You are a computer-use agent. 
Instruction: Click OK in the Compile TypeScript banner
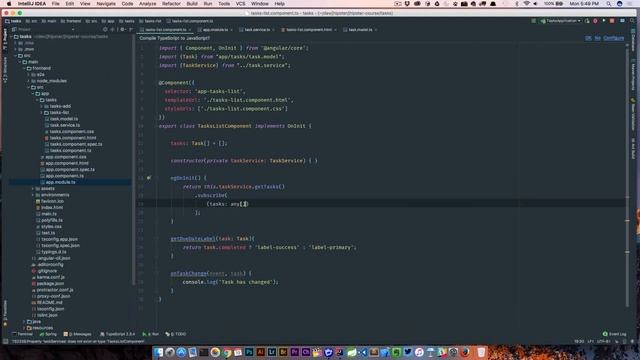588,38
